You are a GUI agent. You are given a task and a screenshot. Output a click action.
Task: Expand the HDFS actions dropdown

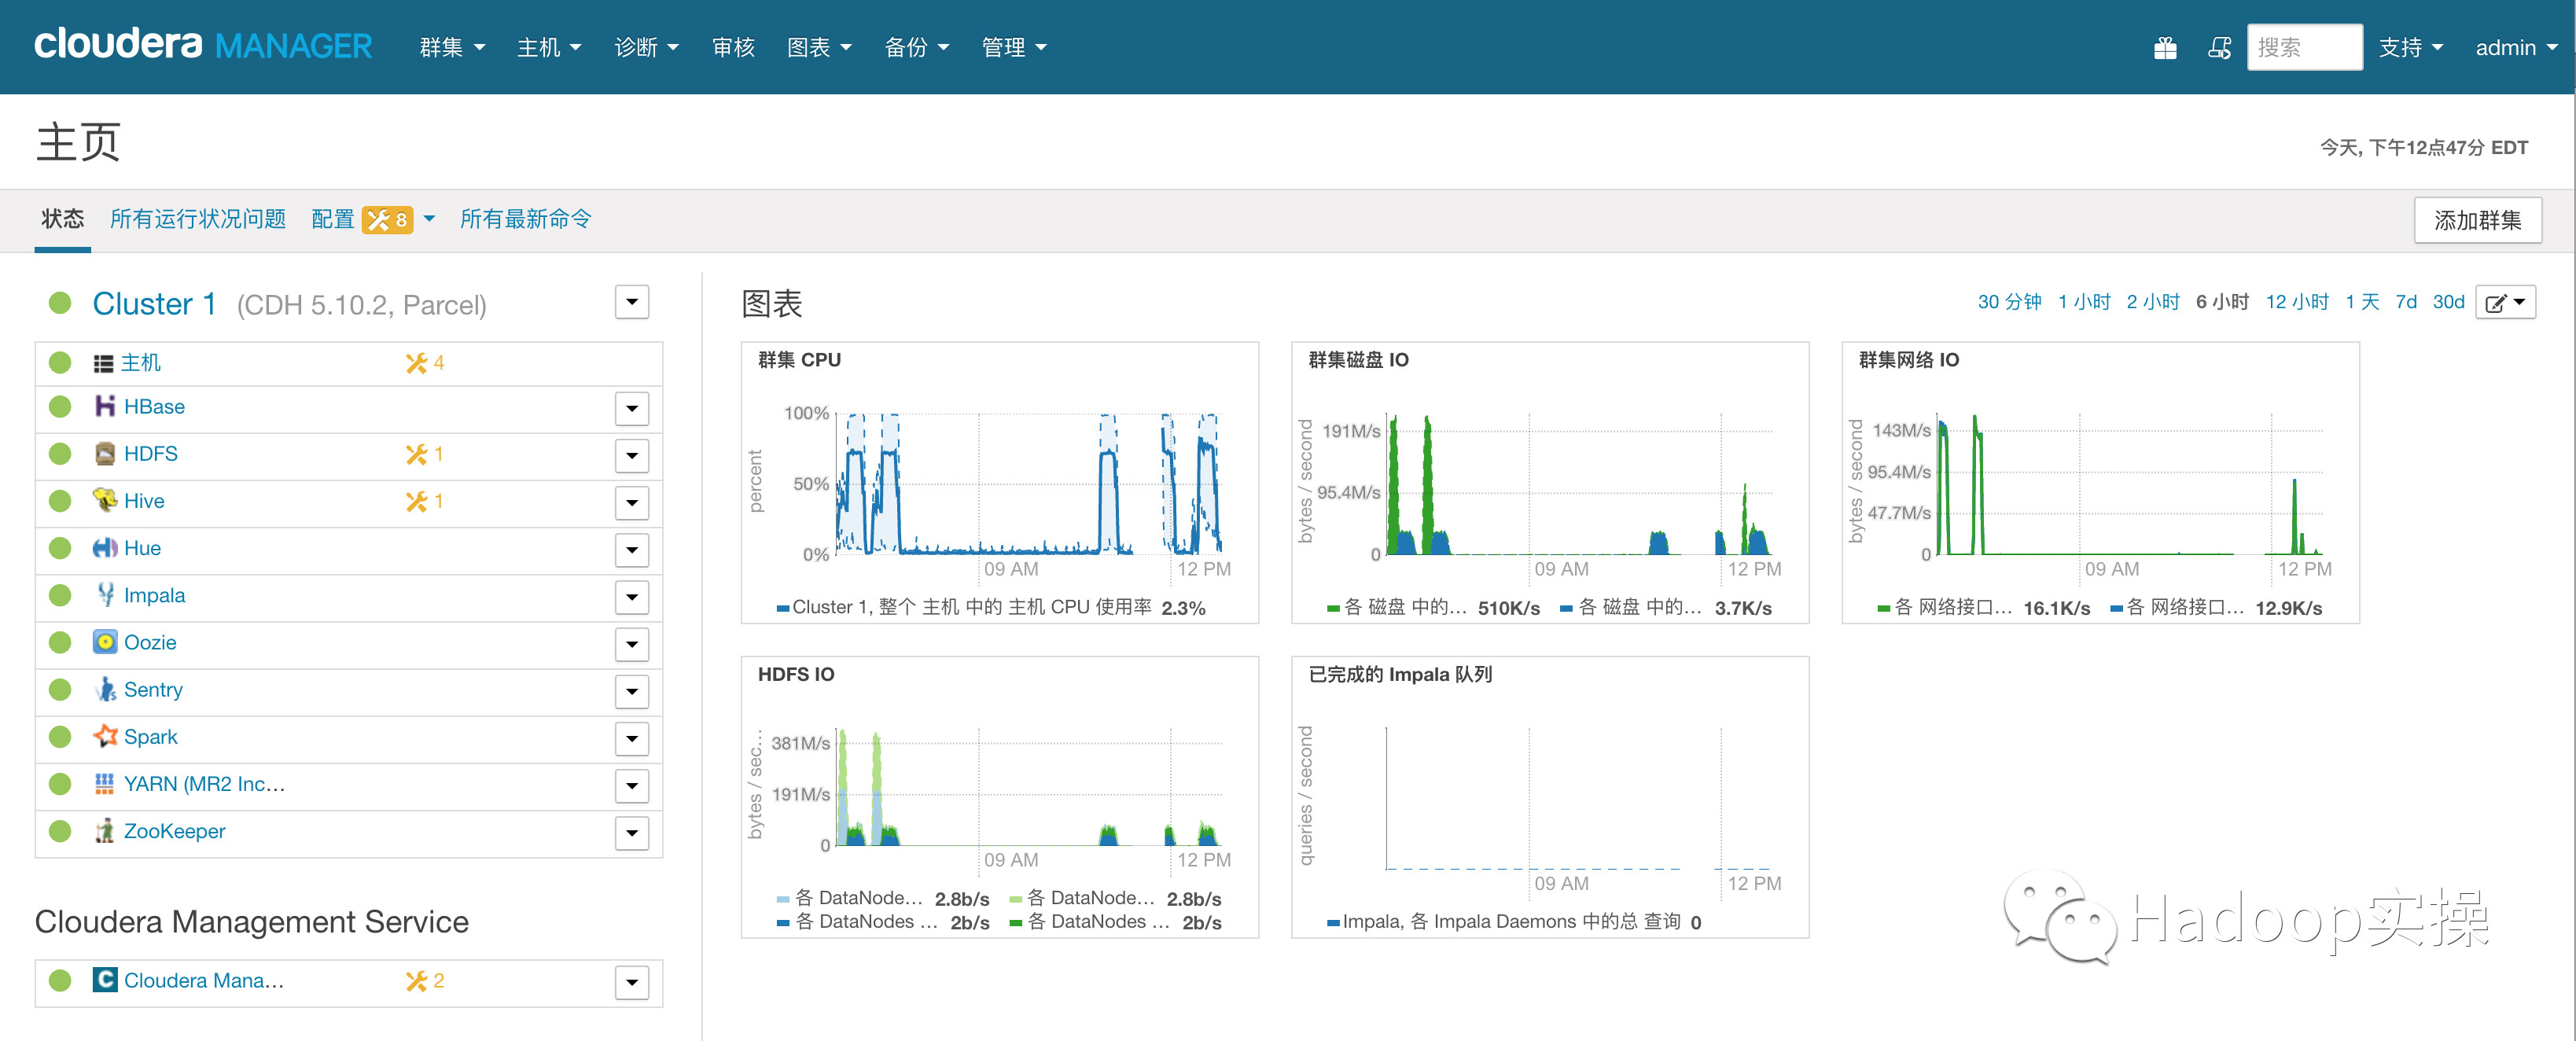pos(632,455)
